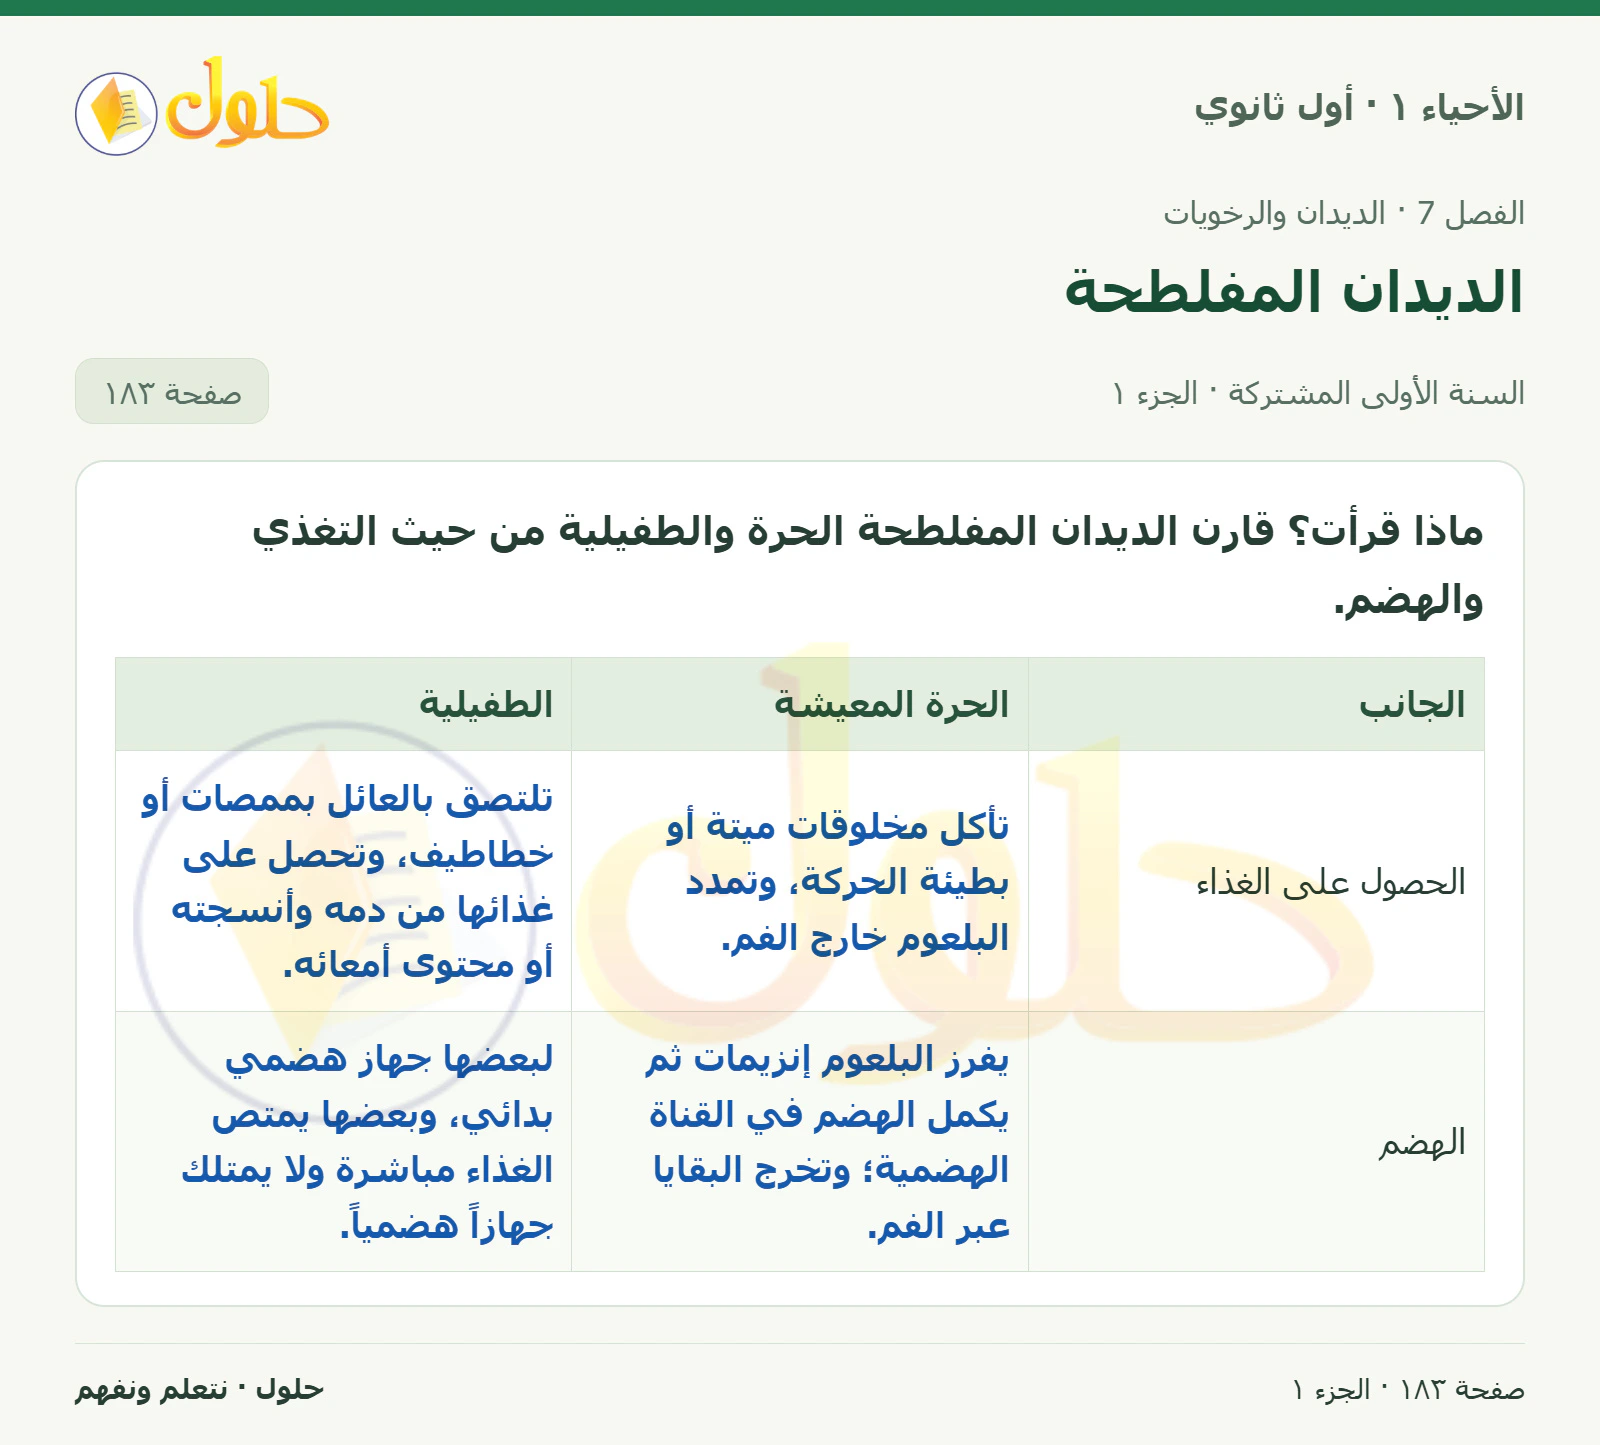Click the question text starting with ماذا قرأت؟
This screenshot has height=1445, width=1600.
pyautogui.click(x=868, y=565)
